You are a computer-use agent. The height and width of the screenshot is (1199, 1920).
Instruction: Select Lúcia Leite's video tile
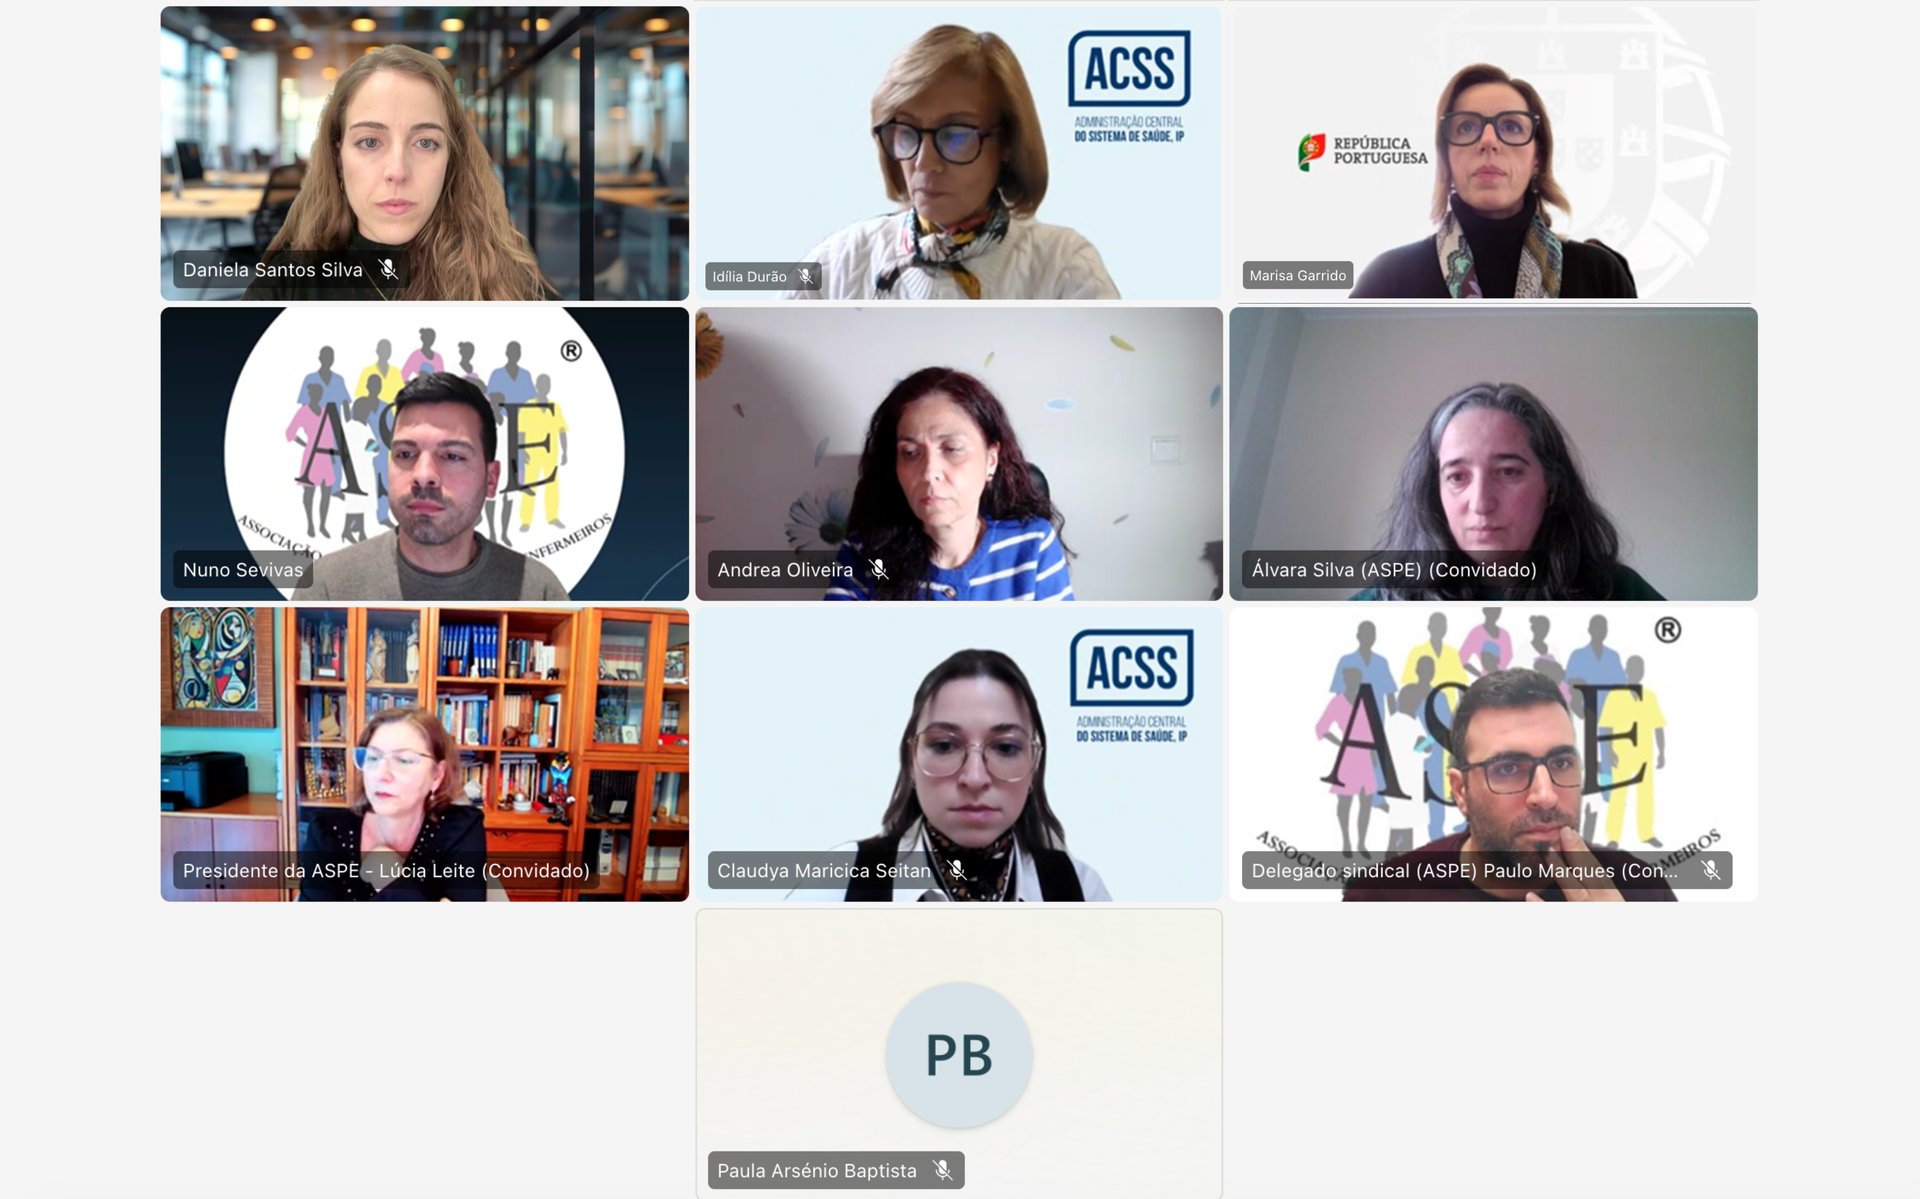coord(424,755)
